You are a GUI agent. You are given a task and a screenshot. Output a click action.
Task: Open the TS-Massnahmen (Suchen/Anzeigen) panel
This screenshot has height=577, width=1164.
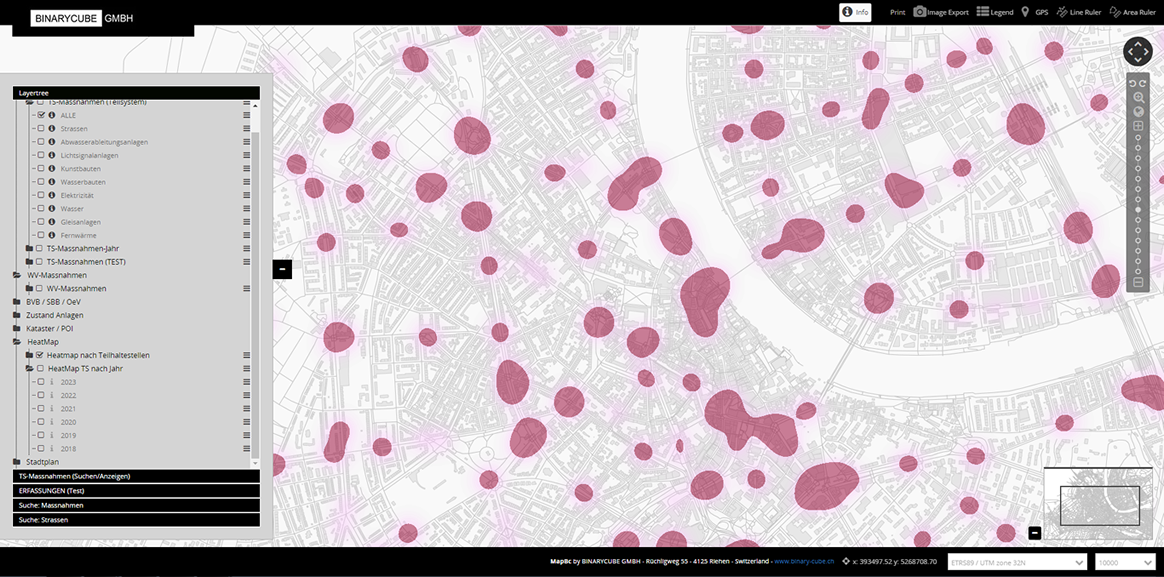(136, 476)
